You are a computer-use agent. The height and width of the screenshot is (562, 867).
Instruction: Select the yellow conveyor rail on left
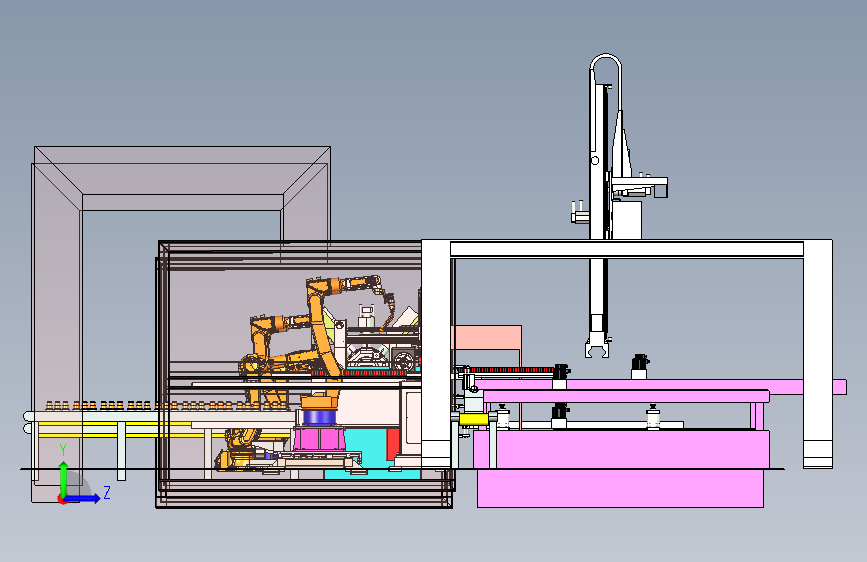tap(113, 424)
